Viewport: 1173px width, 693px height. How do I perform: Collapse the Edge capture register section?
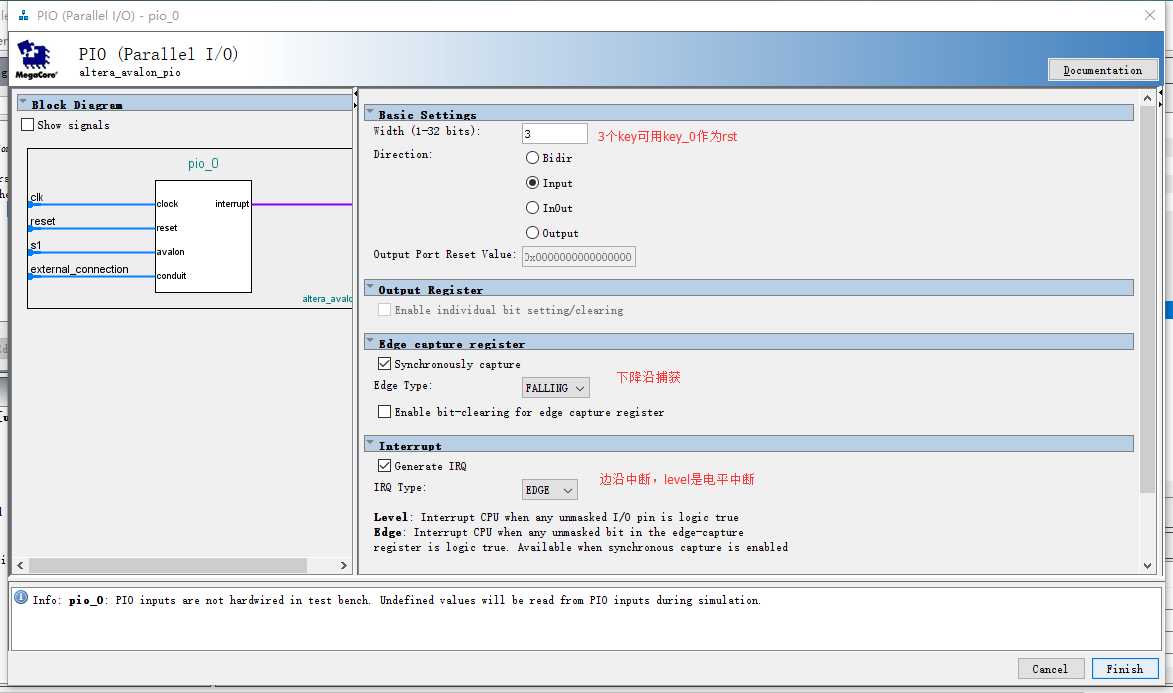tap(370, 342)
